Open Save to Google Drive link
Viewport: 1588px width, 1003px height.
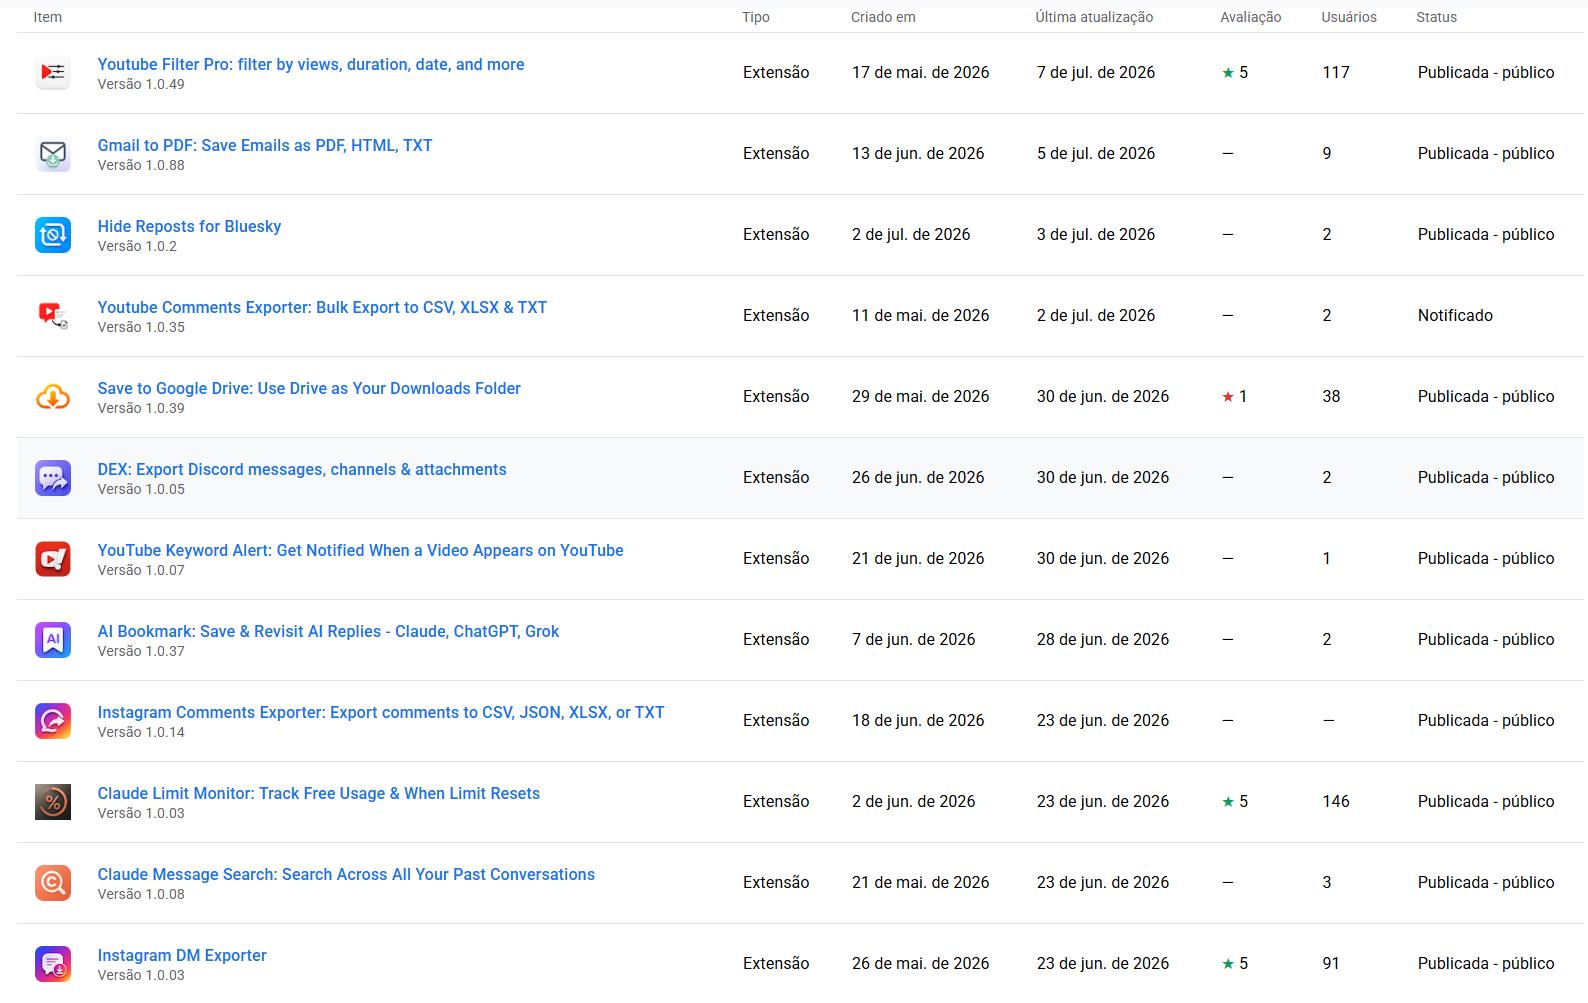(x=309, y=388)
